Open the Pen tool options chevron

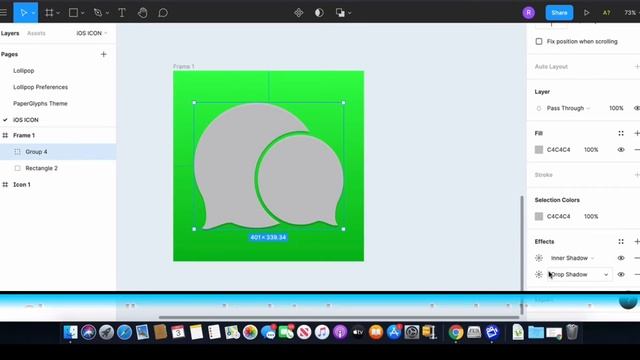click(x=107, y=13)
